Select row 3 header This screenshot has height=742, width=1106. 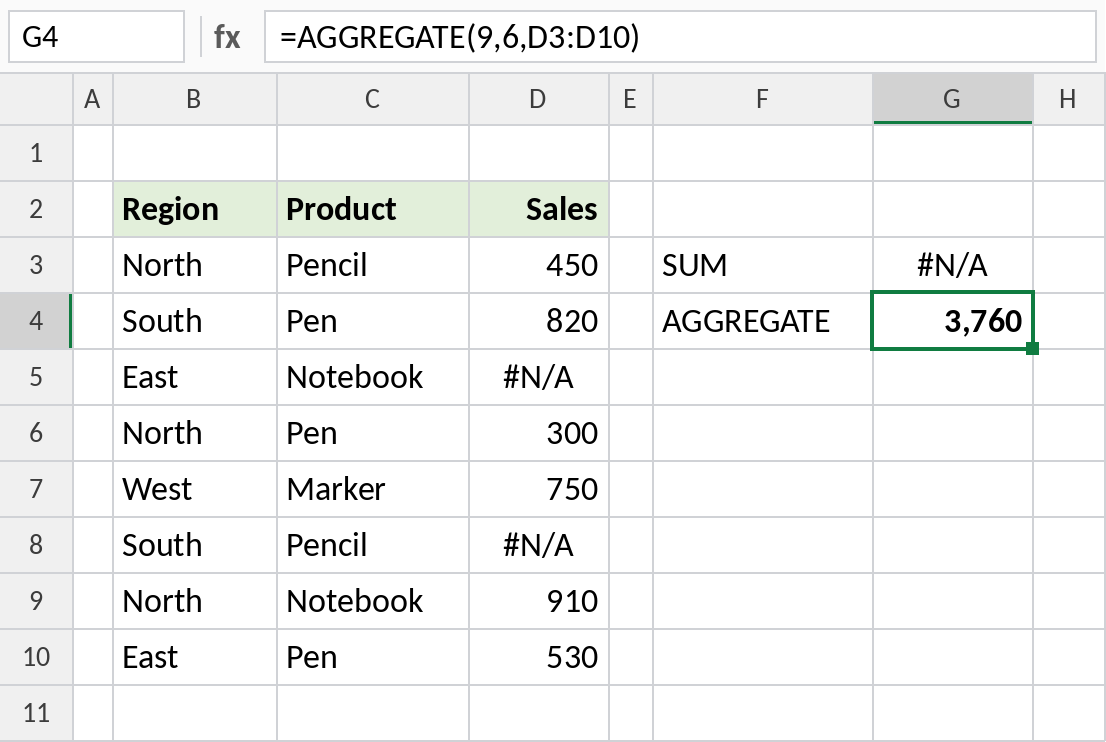click(36, 265)
